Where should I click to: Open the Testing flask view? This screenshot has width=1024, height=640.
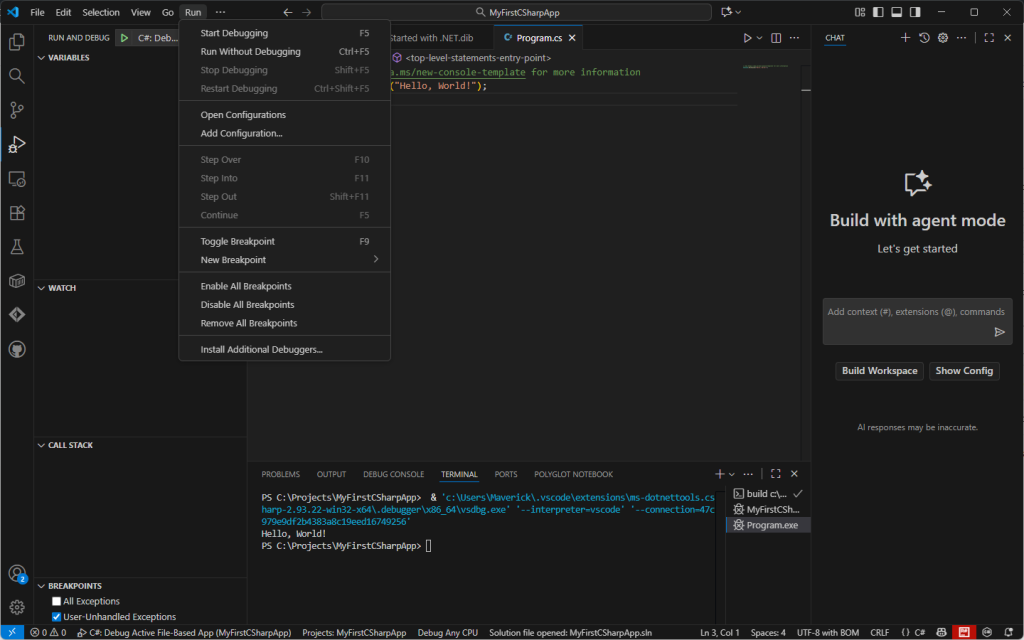(17, 247)
